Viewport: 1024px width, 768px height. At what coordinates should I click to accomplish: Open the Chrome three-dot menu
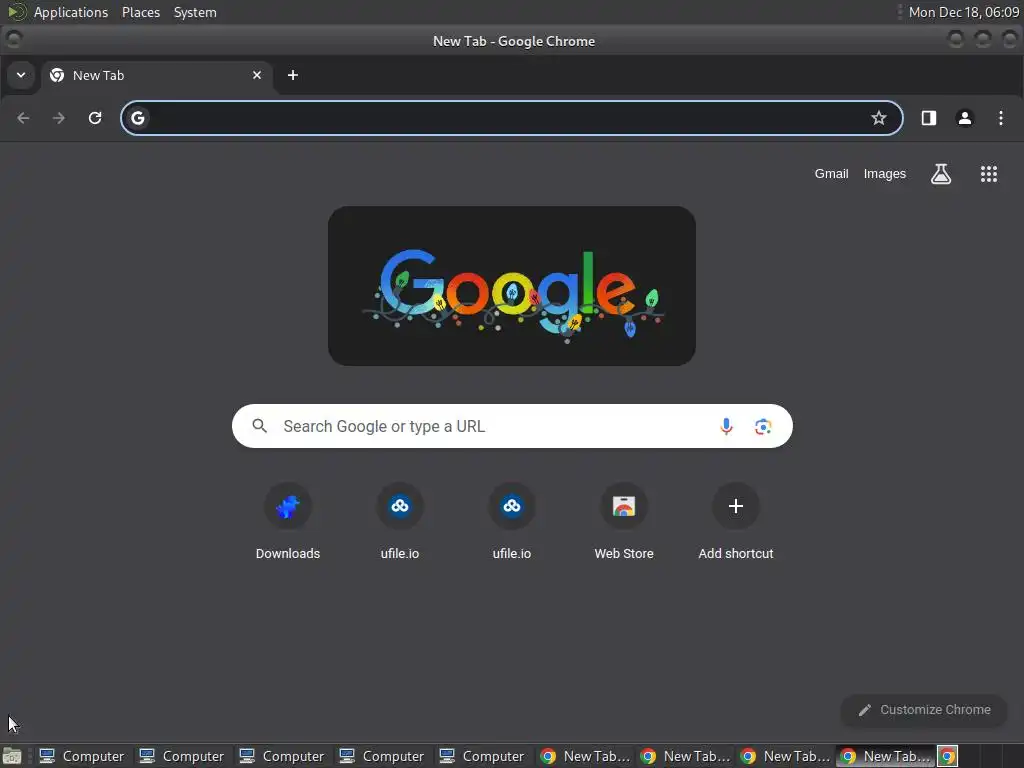(1000, 118)
